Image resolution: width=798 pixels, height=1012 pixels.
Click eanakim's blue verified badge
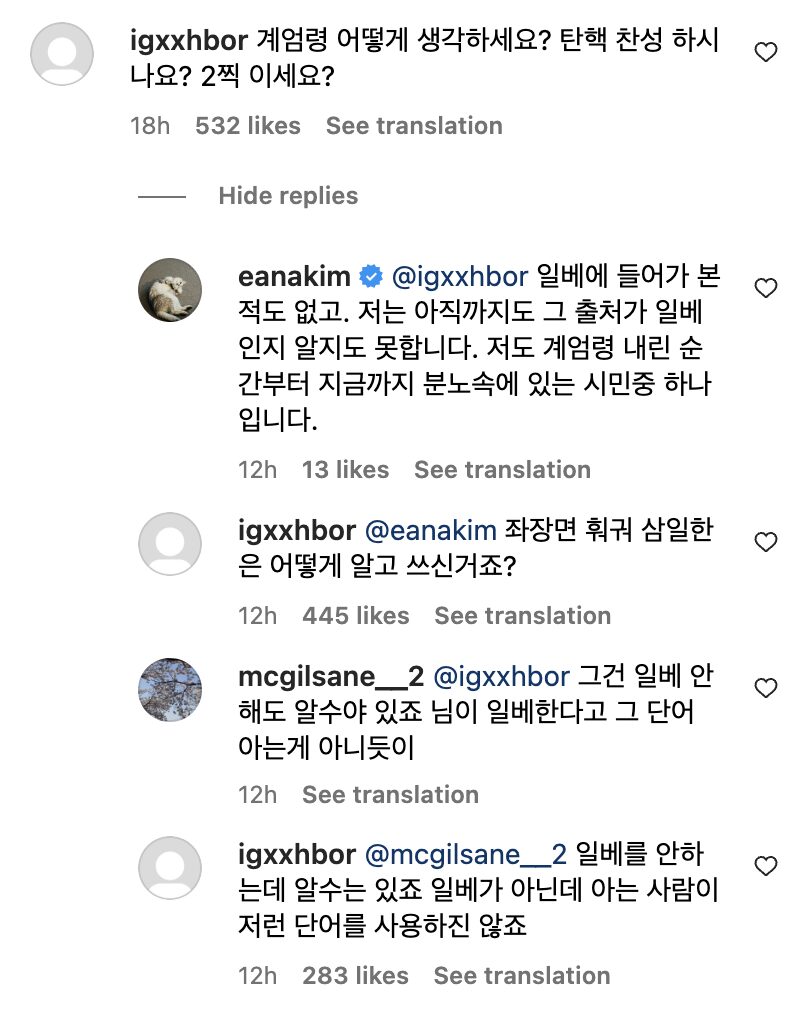[x=369, y=275]
